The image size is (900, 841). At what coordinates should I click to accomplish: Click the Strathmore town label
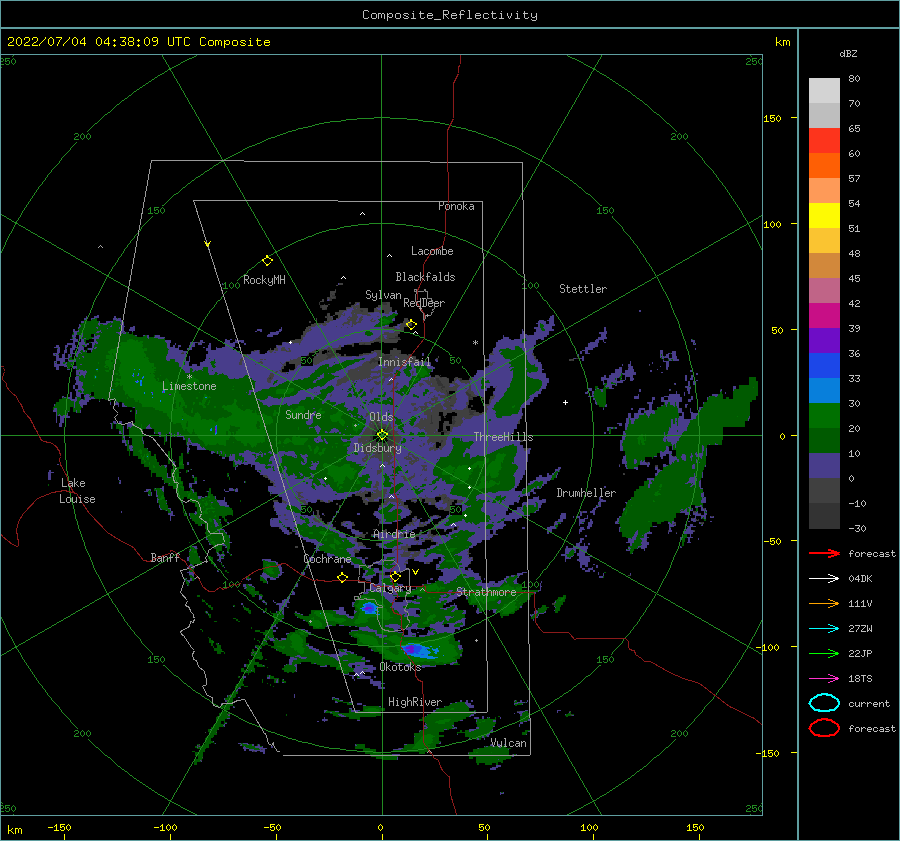(486, 592)
